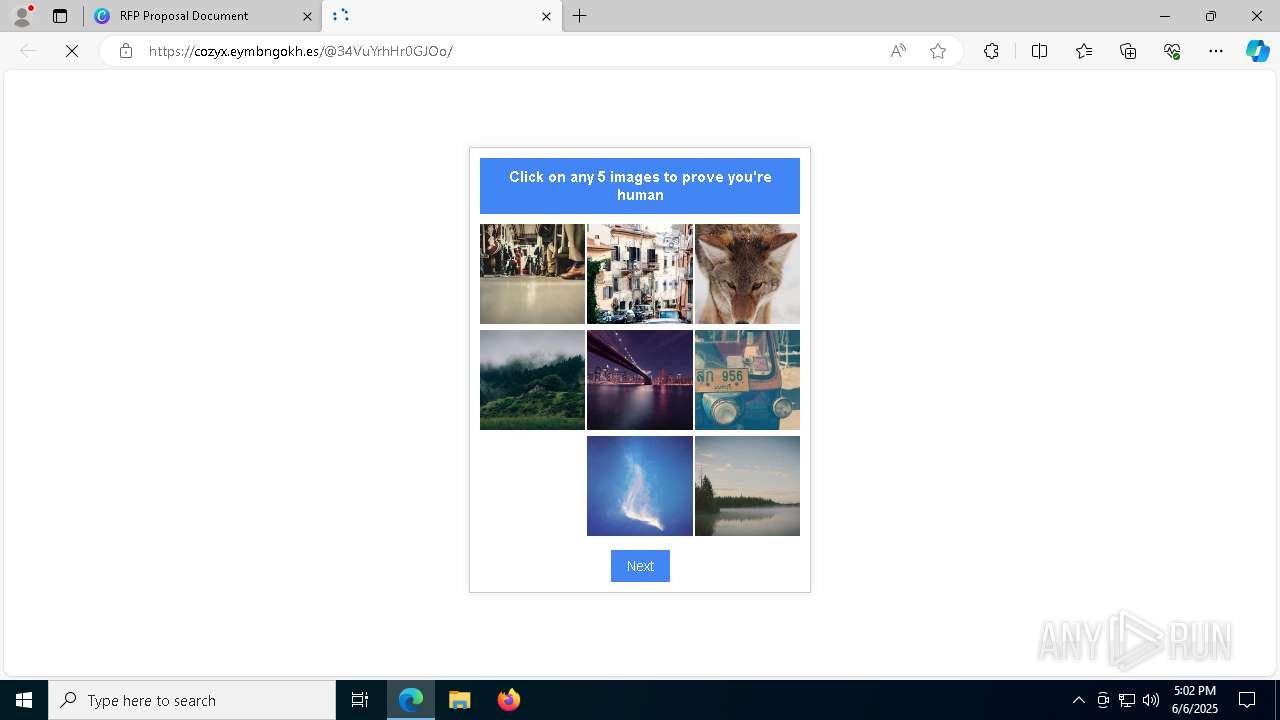
Task: Open Settings and more menu
Action: [1216, 51]
